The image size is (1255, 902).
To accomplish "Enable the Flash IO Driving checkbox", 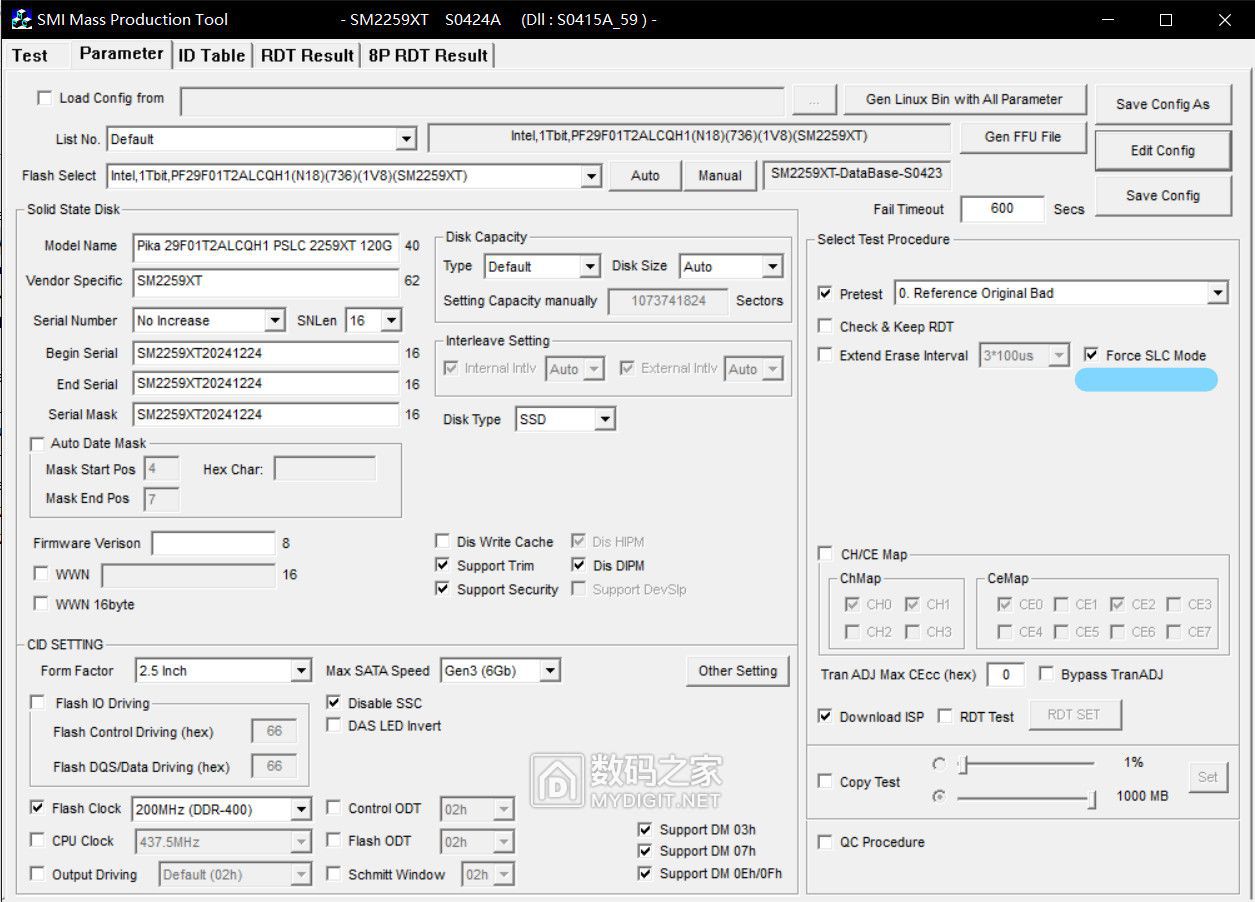I will pos(37,703).
